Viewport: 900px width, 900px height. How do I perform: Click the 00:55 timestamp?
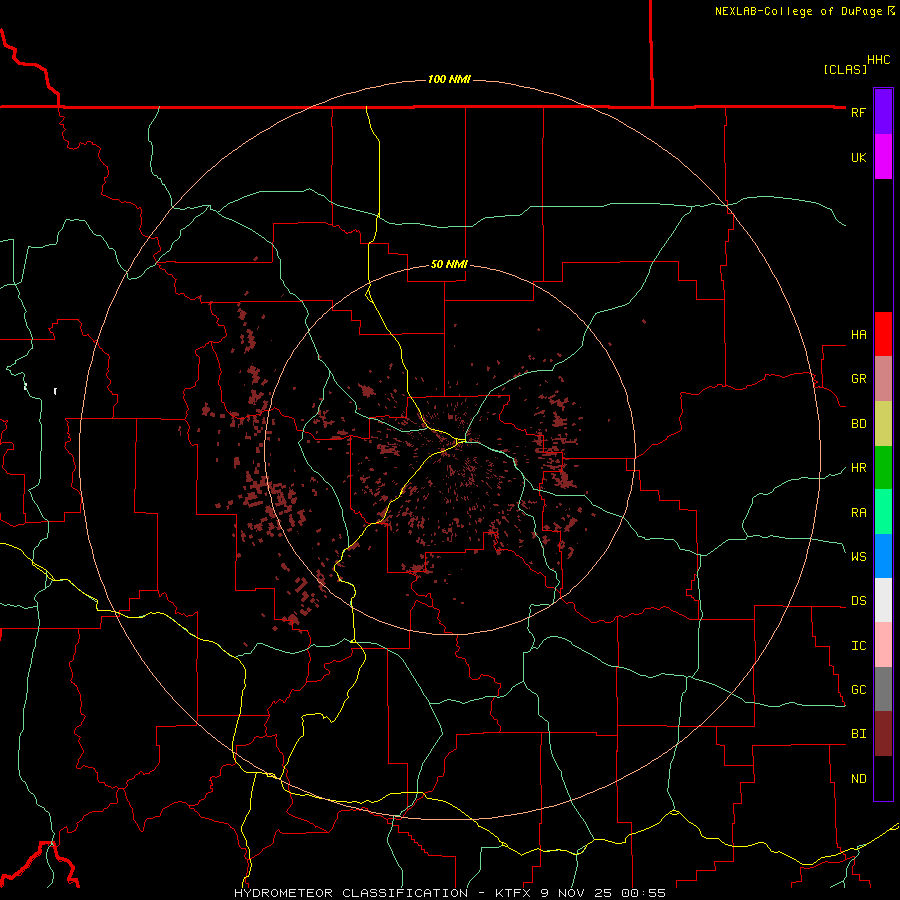click(x=643, y=893)
